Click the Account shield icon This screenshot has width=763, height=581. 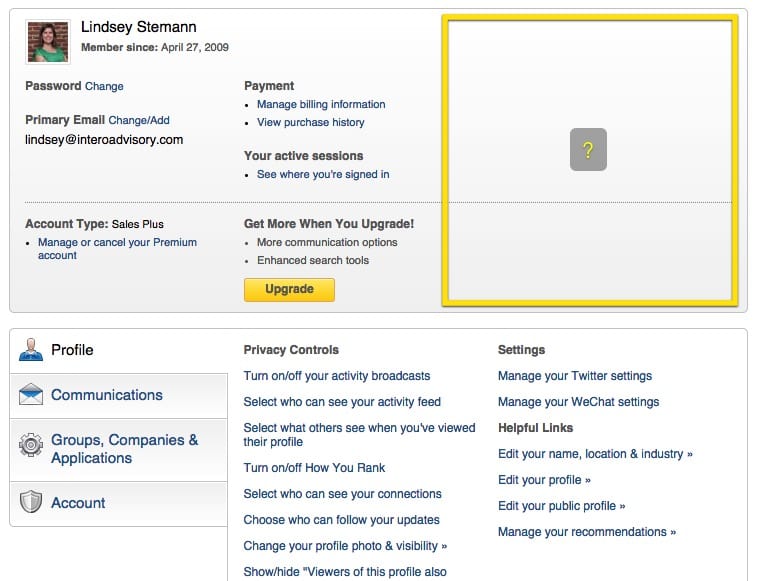[31, 502]
